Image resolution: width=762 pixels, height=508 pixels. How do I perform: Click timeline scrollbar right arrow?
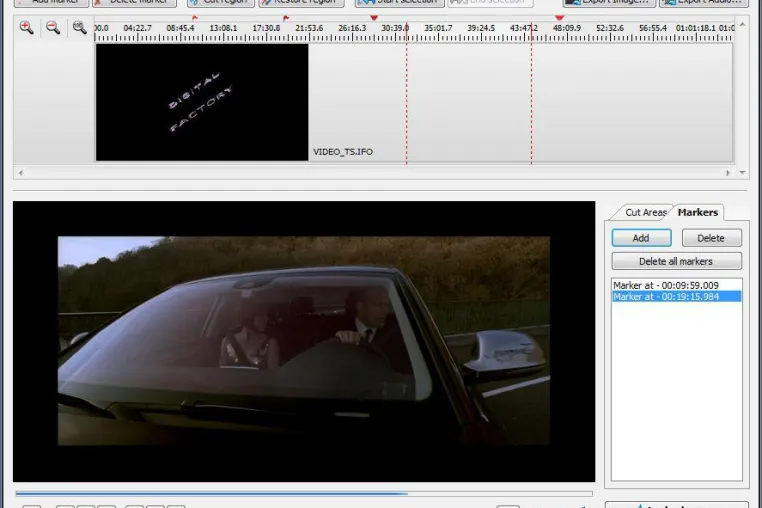click(727, 173)
